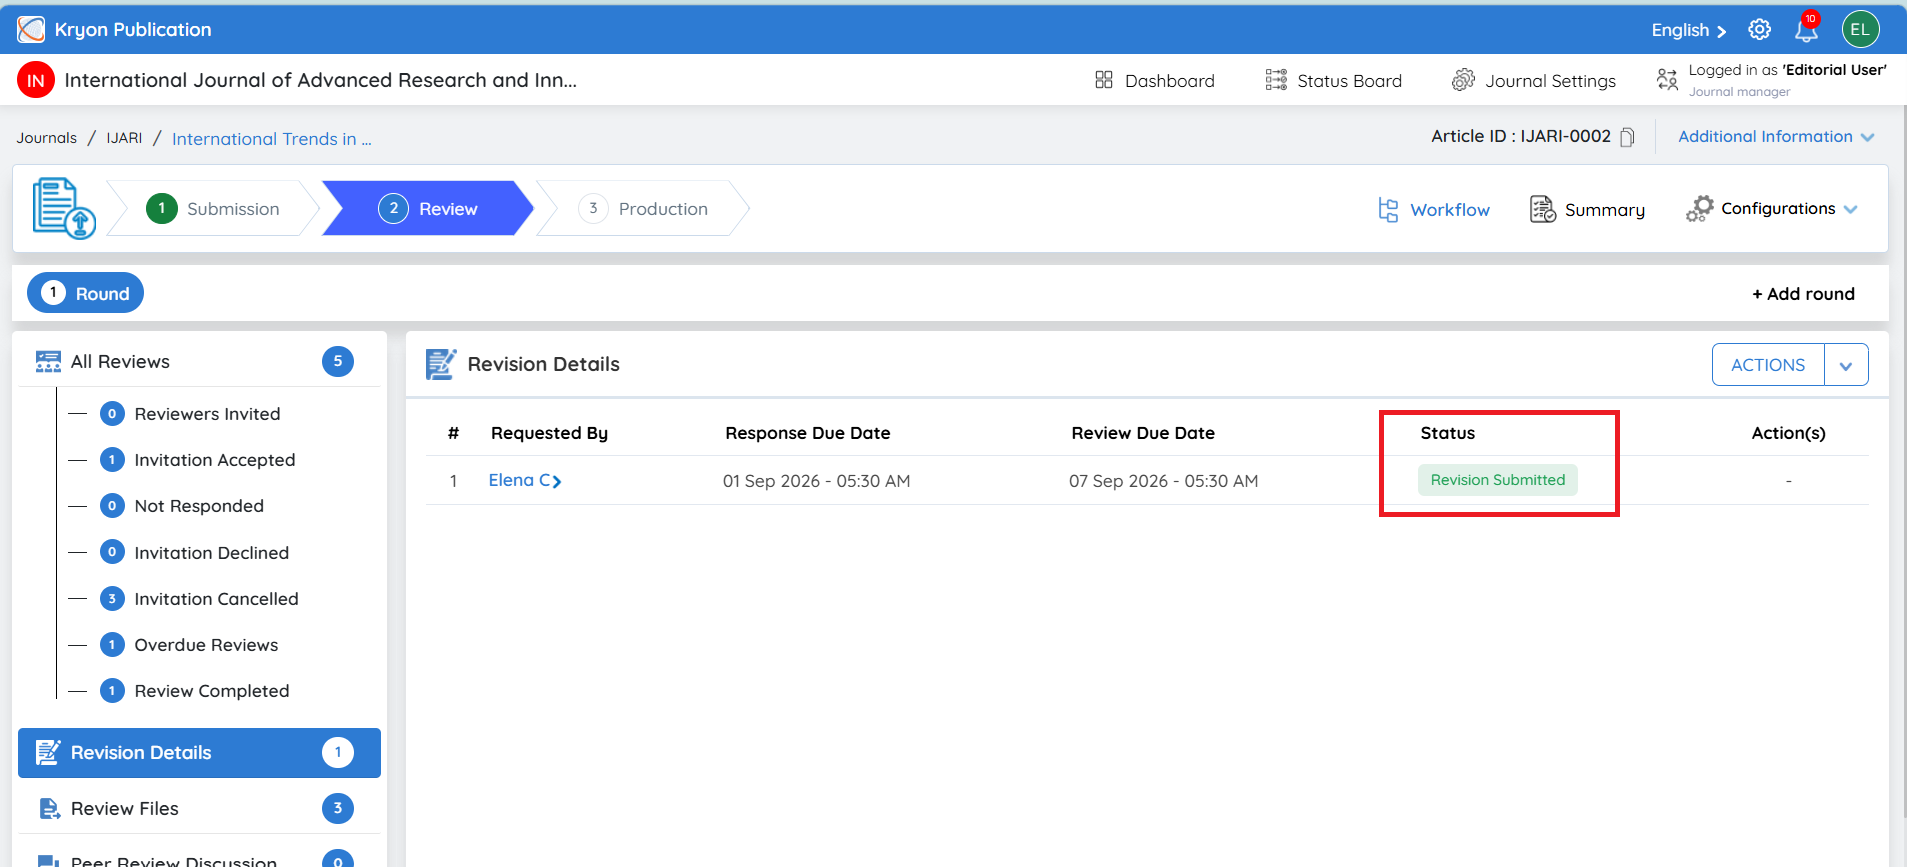Screen dimensions: 1907x867
Task: Expand the English language selector
Action: click(x=1688, y=30)
